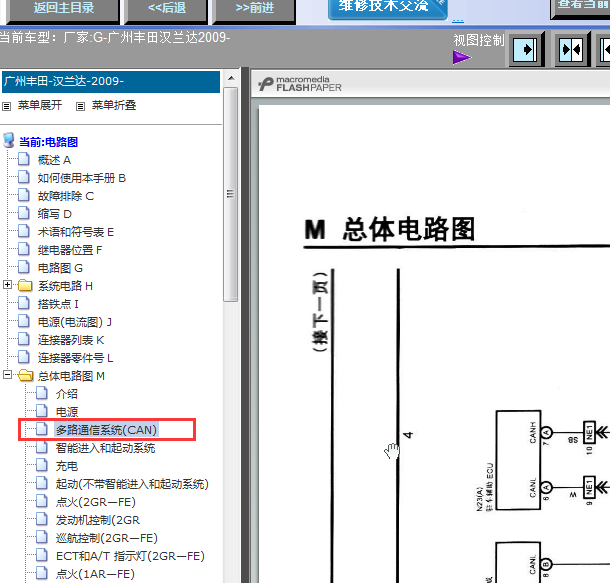Click the M 总体电路图 document title
This screenshot has width=610, height=583.
(390, 229)
